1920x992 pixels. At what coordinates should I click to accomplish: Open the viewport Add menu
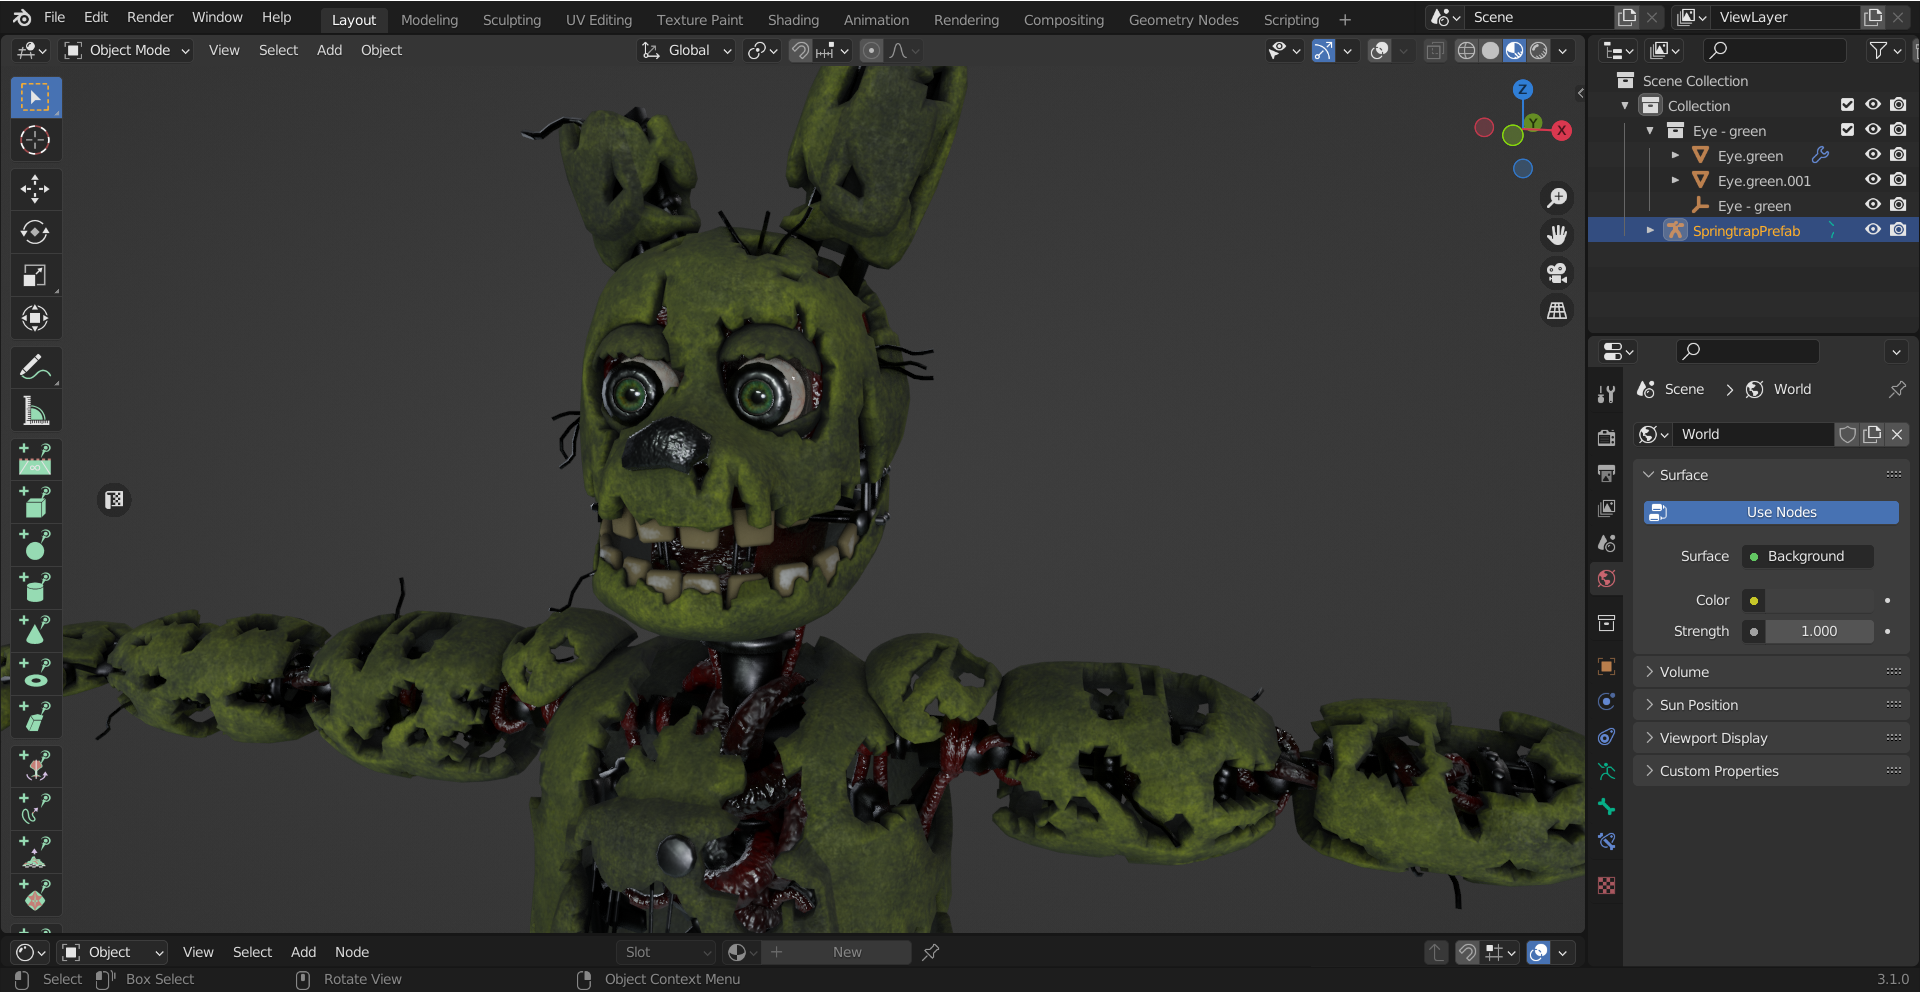pyautogui.click(x=329, y=50)
